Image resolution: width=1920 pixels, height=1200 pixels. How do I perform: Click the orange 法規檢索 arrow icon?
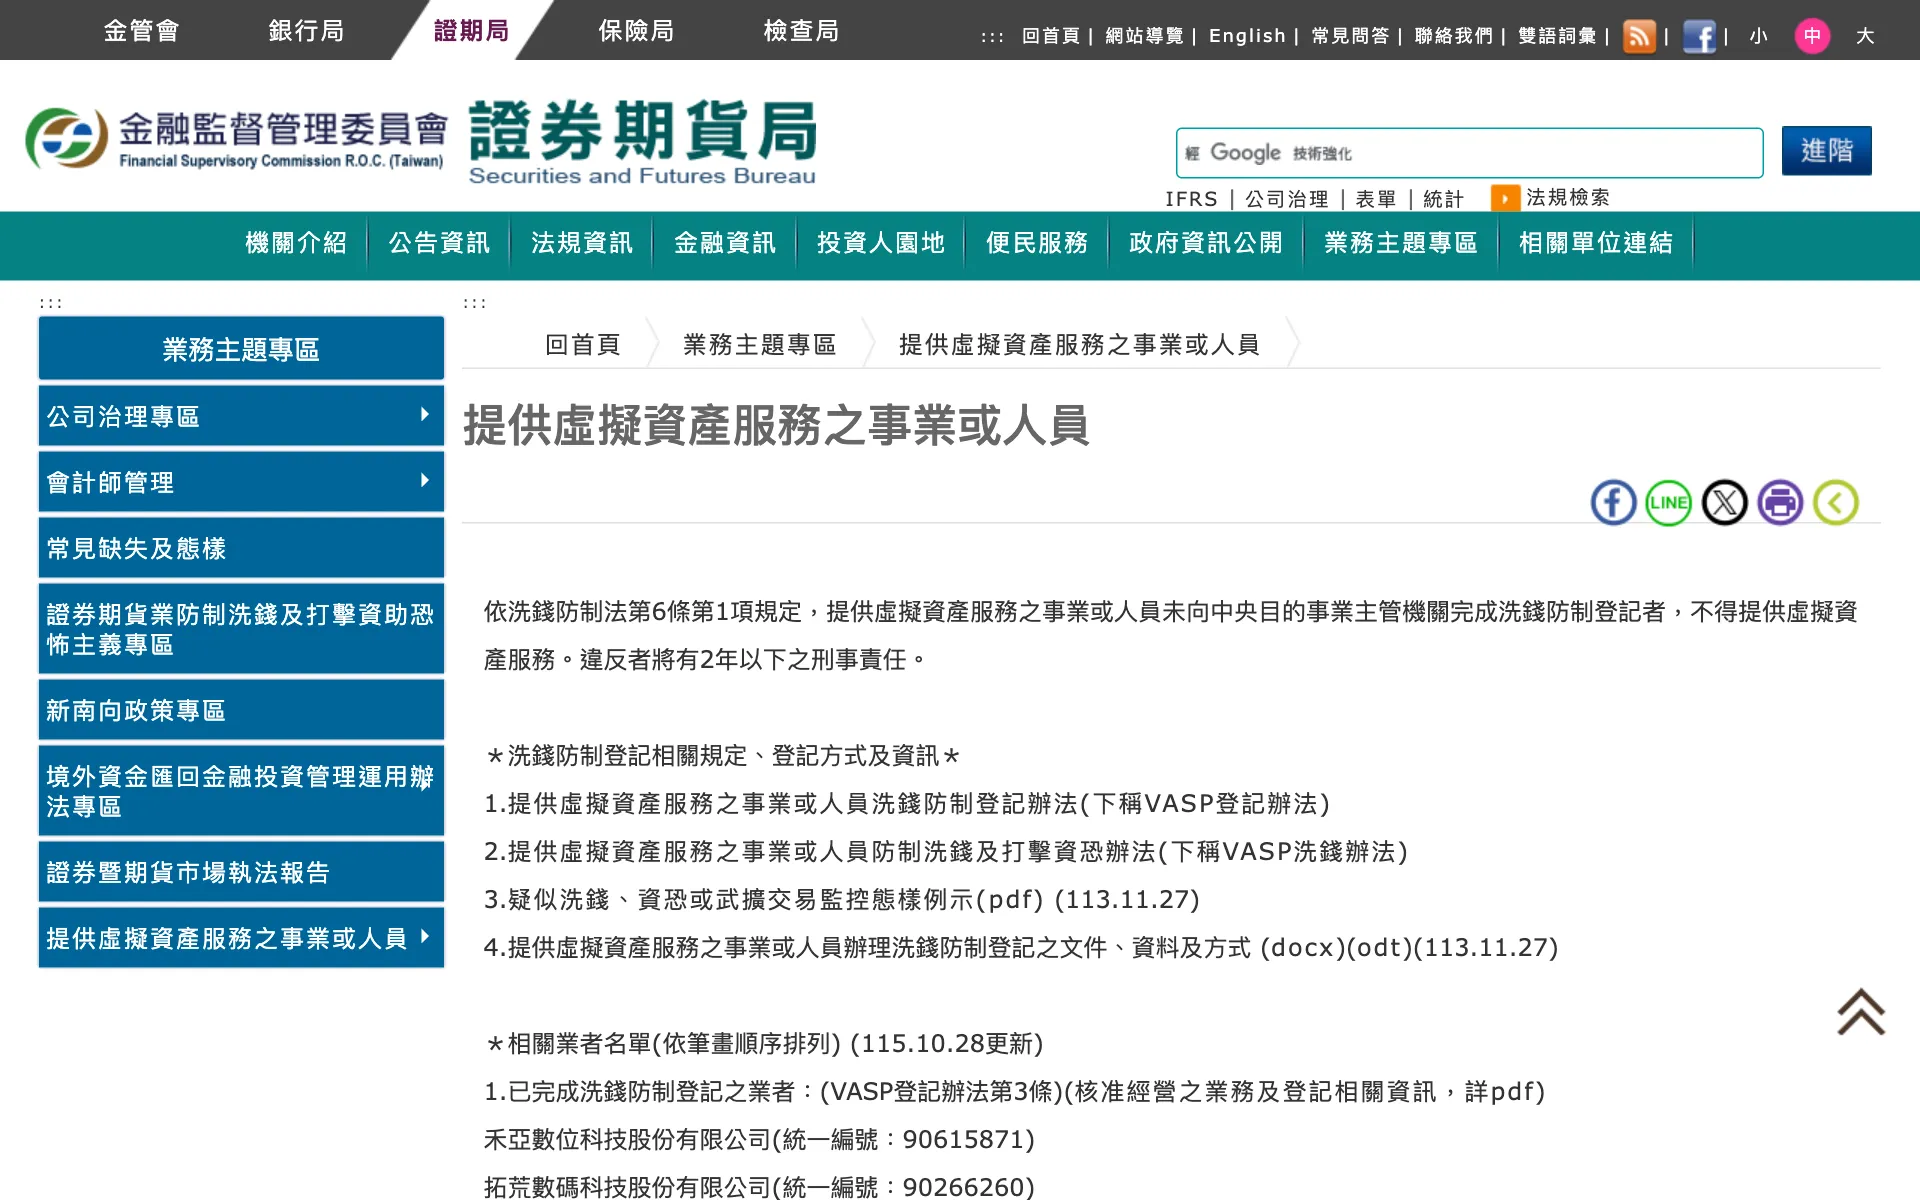1505,198
